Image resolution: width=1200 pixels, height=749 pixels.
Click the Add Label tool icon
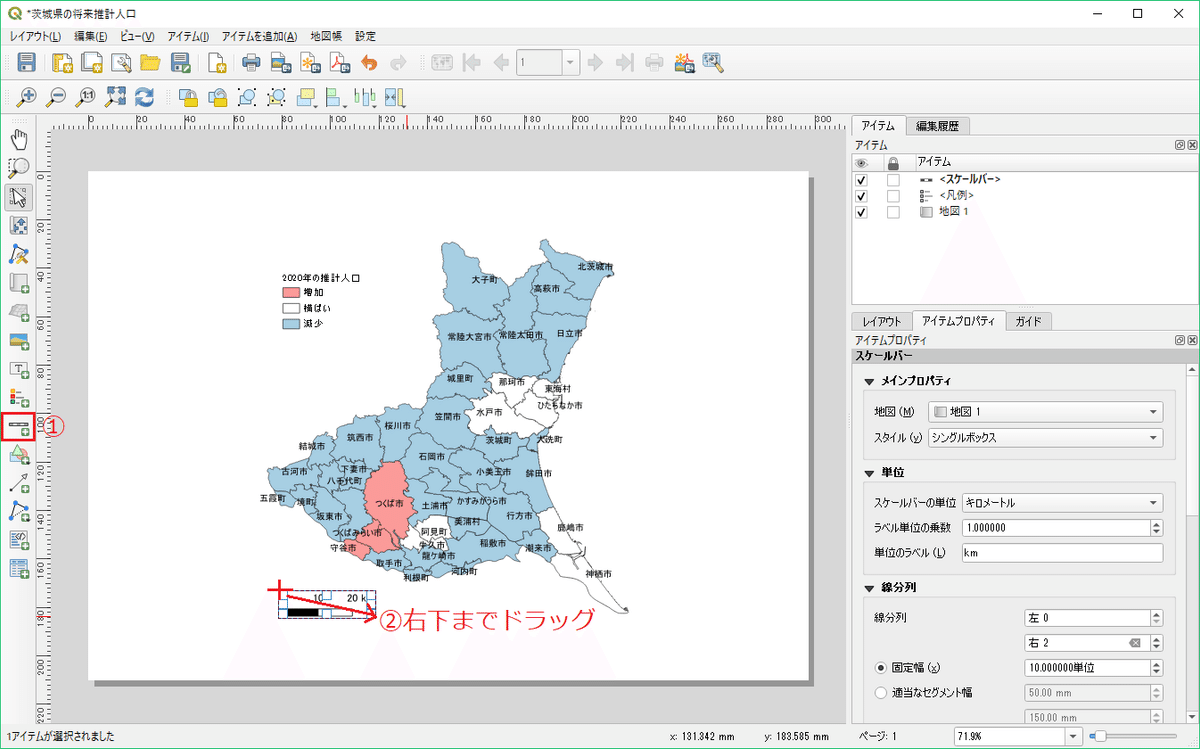point(19,369)
